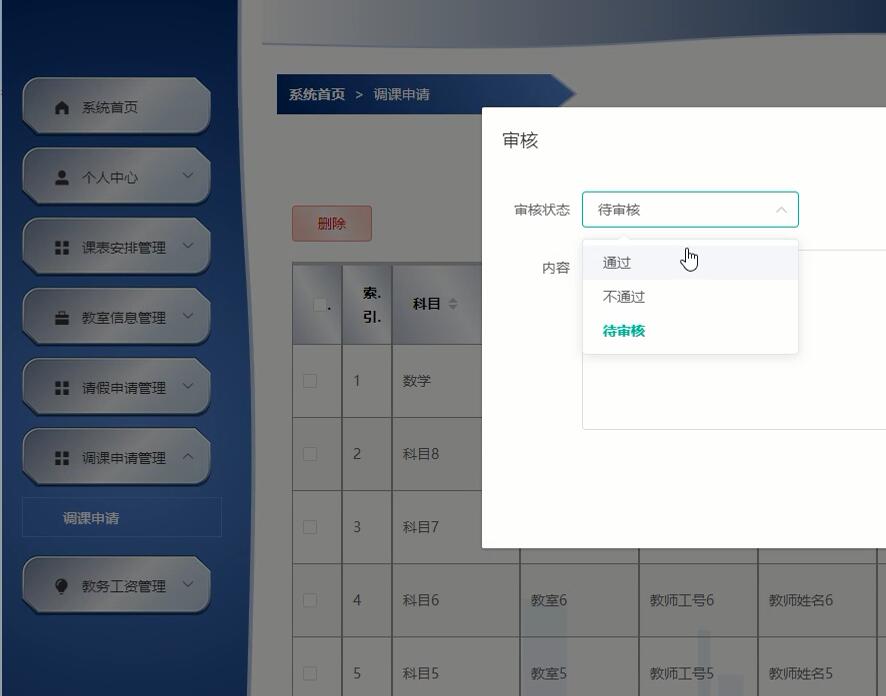
Task: Collapse the 调课申请管理 menu chevron
Action: point(188,456)
